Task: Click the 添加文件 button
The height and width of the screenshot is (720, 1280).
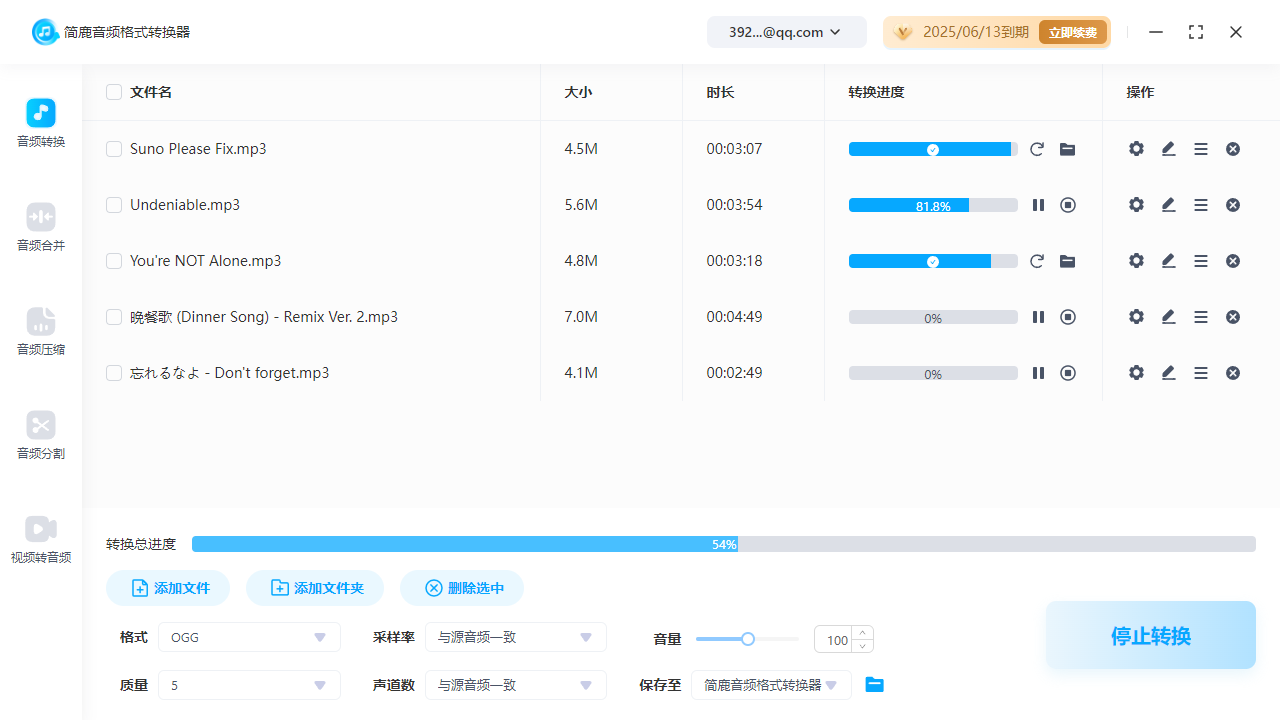Action: point(168,588)
